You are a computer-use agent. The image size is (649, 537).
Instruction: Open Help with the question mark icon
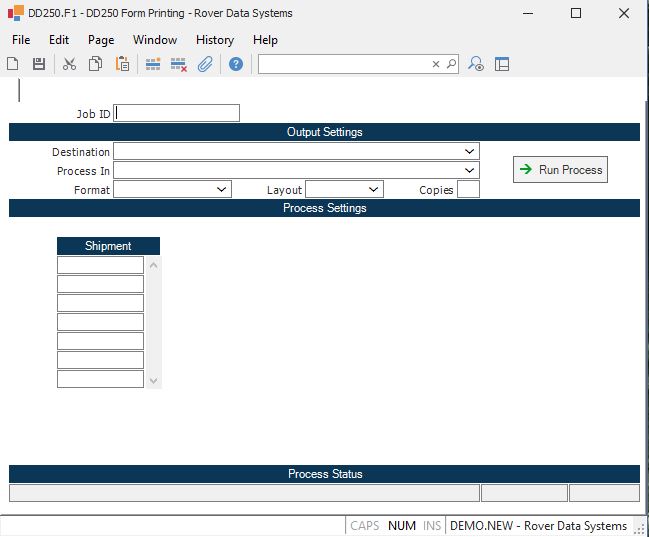click(236, 64)
